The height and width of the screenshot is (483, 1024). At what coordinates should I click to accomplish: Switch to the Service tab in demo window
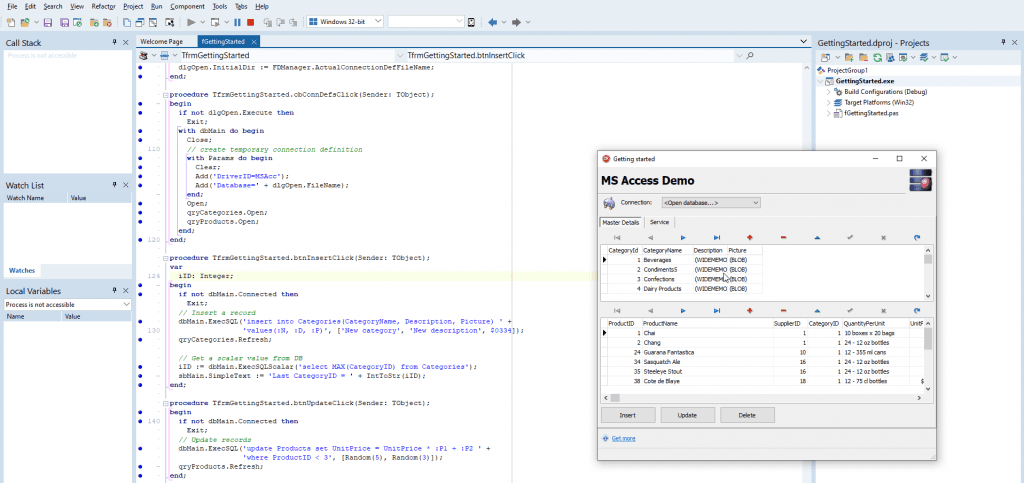[x=660, y=222]
